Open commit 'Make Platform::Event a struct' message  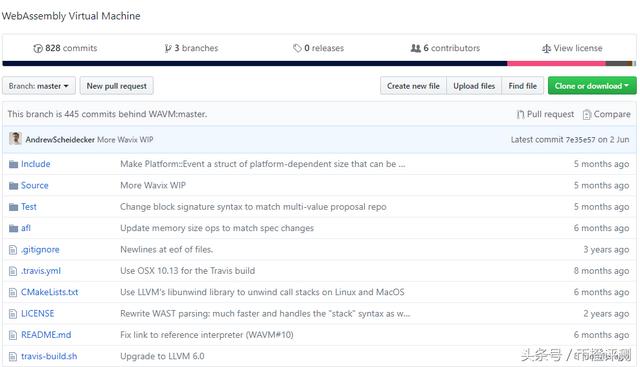coord(263,164)
